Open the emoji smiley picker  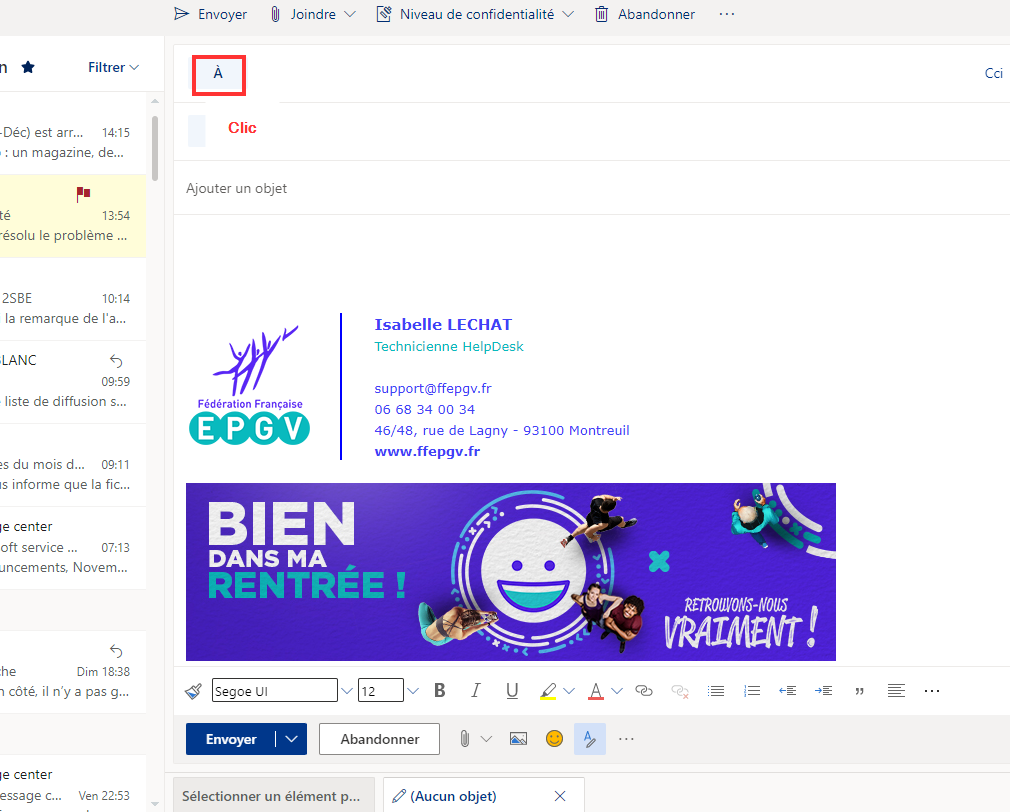click(x=554, y=739)
